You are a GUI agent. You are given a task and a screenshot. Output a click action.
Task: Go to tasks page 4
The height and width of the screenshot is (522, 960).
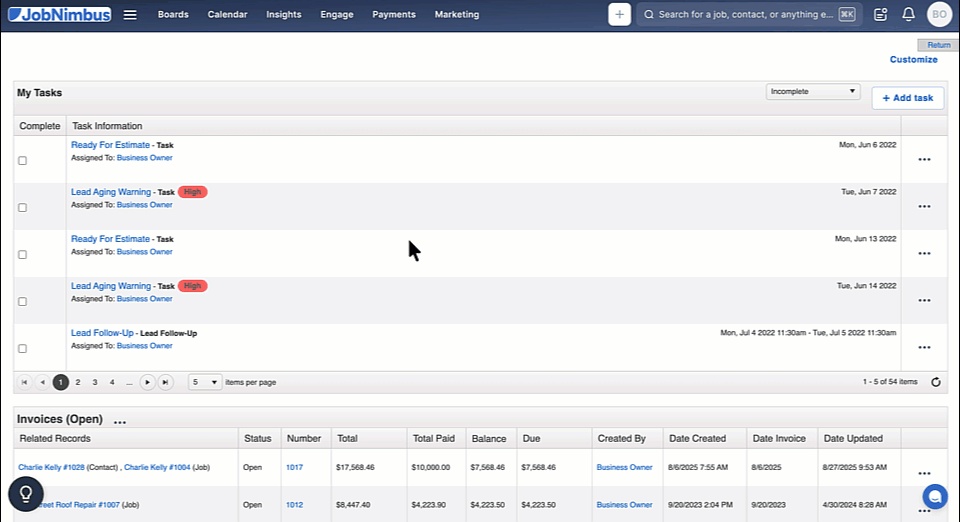112,382
